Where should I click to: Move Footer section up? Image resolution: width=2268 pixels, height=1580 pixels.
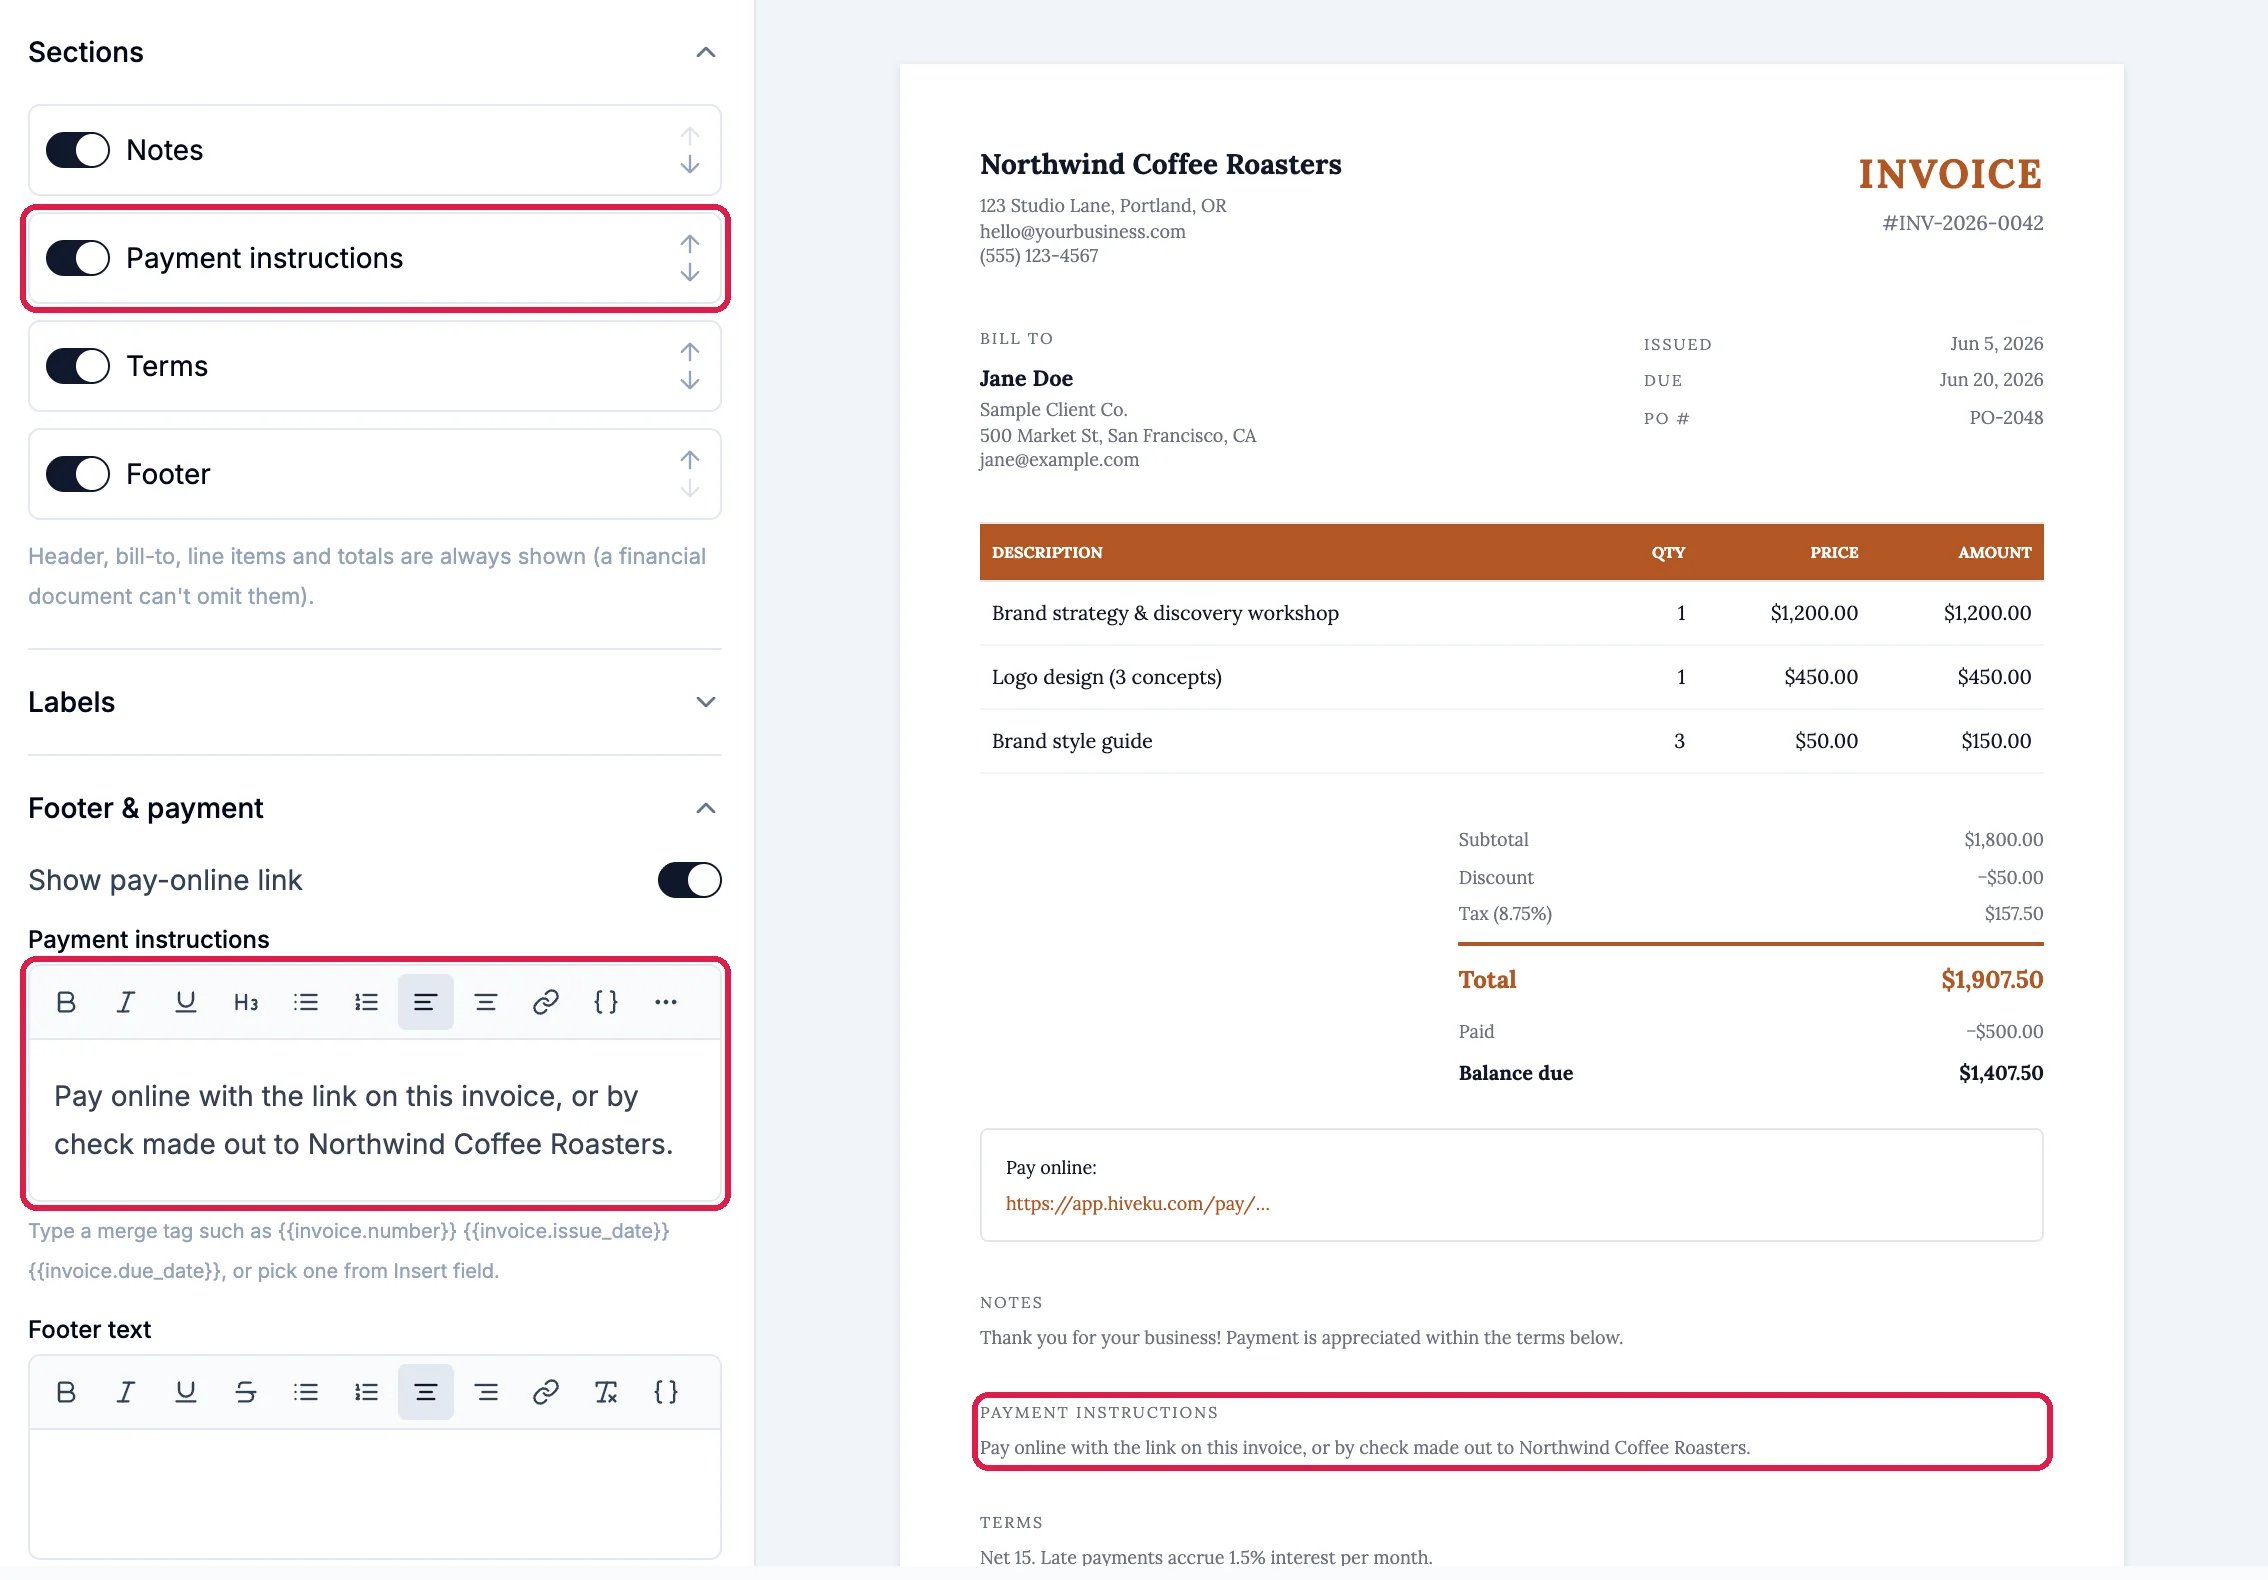point(690,459)
